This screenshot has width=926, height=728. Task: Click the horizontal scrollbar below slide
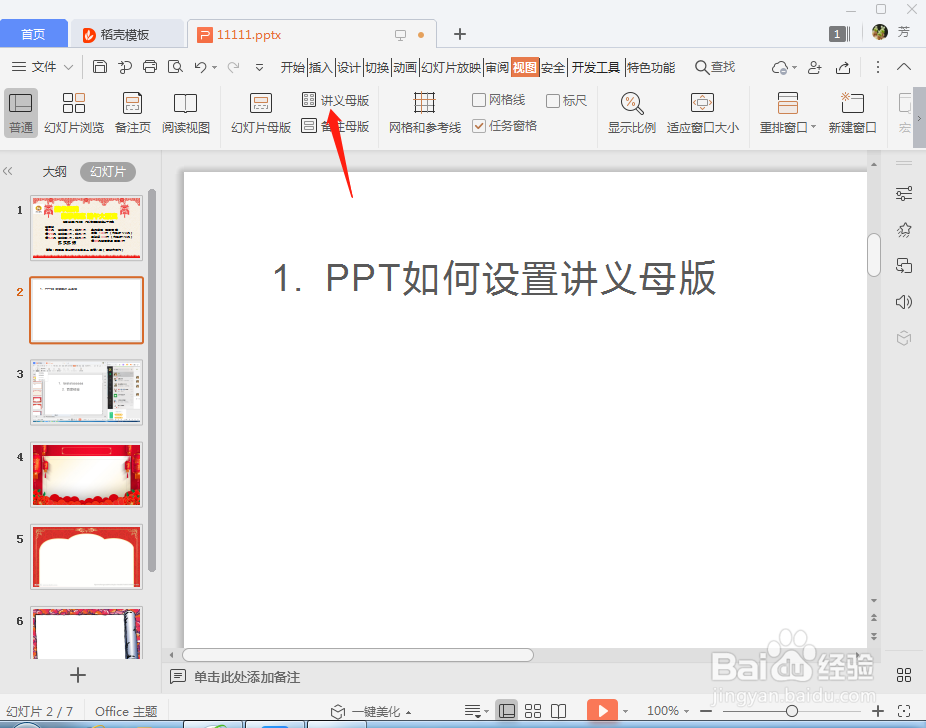(358, 655)
